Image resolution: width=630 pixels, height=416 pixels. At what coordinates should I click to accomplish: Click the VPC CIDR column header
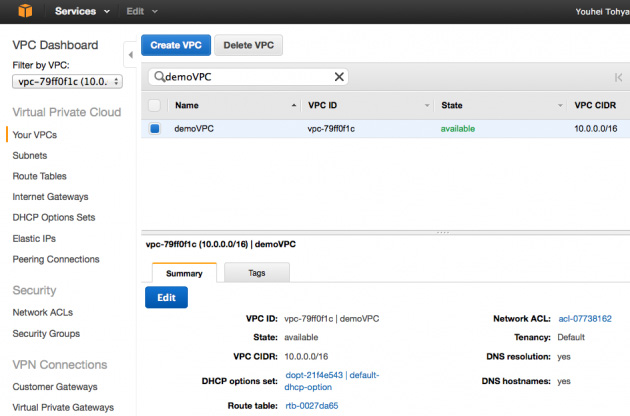pos(595,105)
